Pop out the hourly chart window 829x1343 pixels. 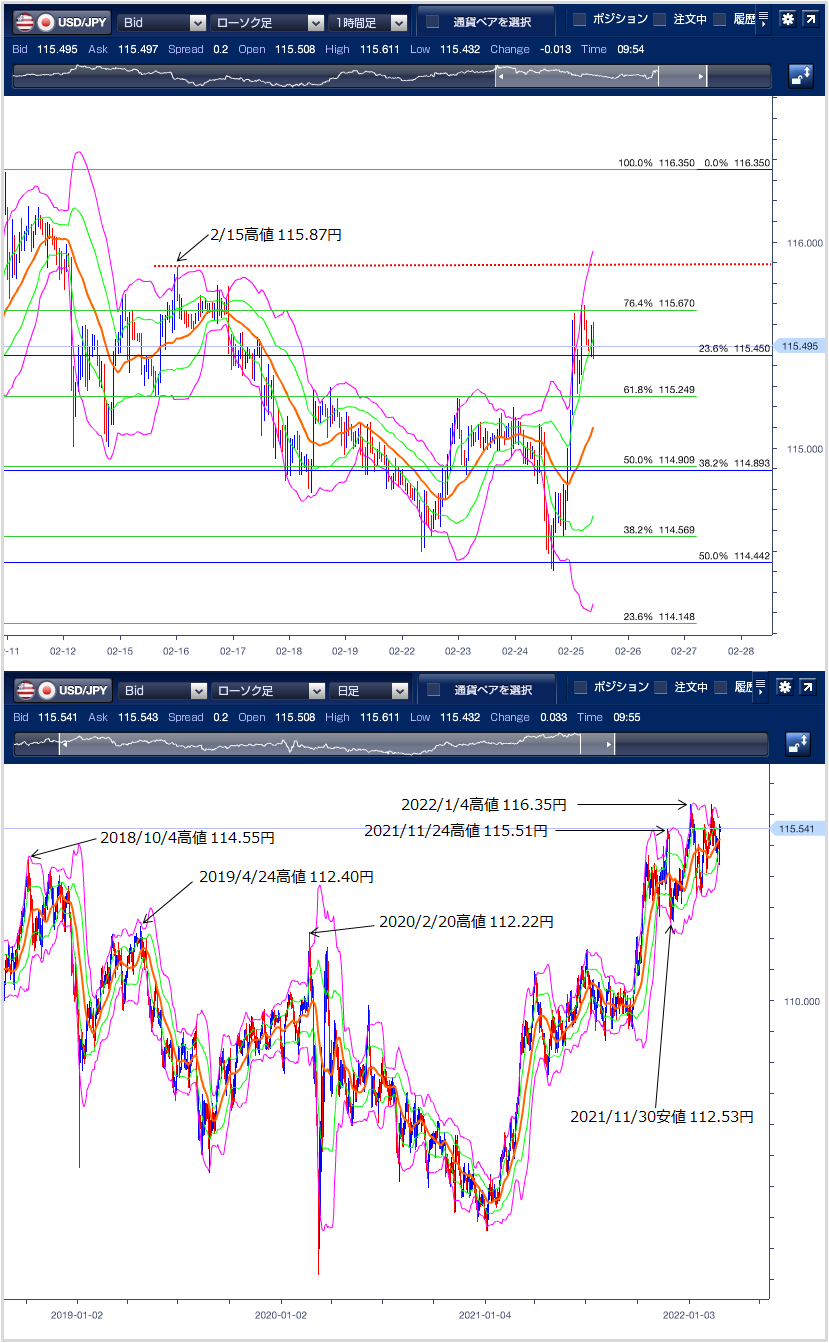point(809,20)
